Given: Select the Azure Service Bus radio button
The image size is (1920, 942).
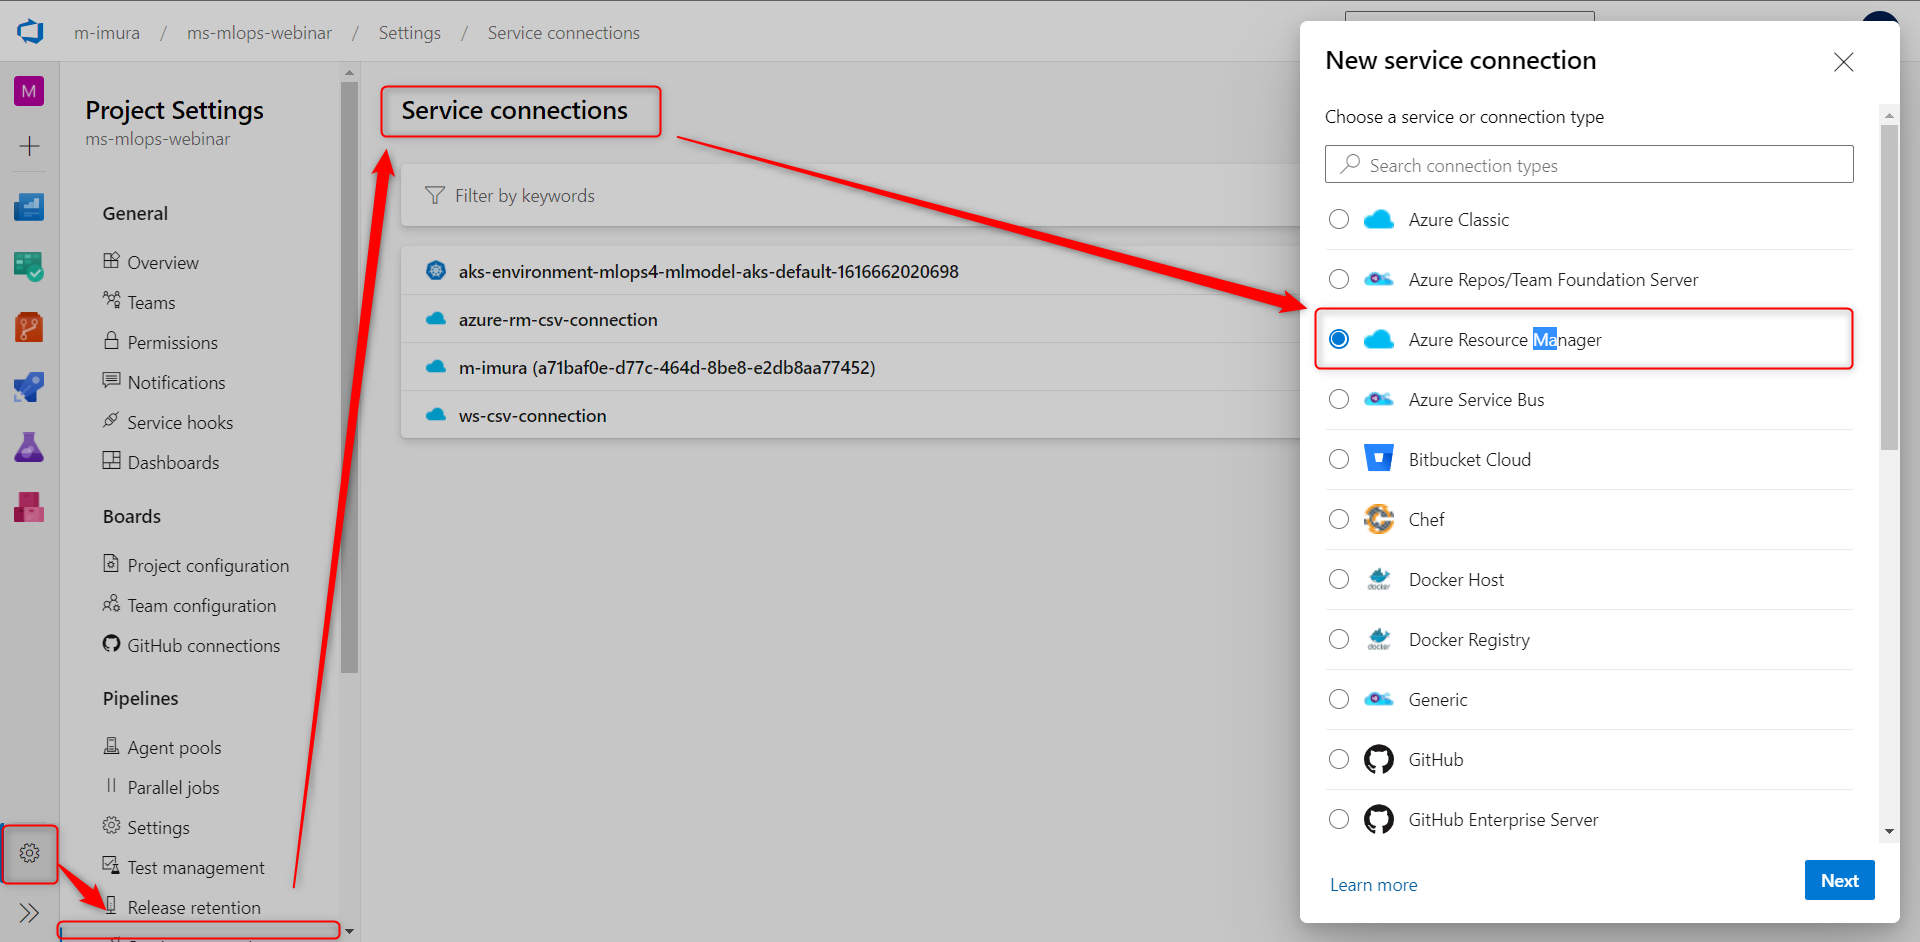Looking at the screenshot, I should coord(1339,399).
